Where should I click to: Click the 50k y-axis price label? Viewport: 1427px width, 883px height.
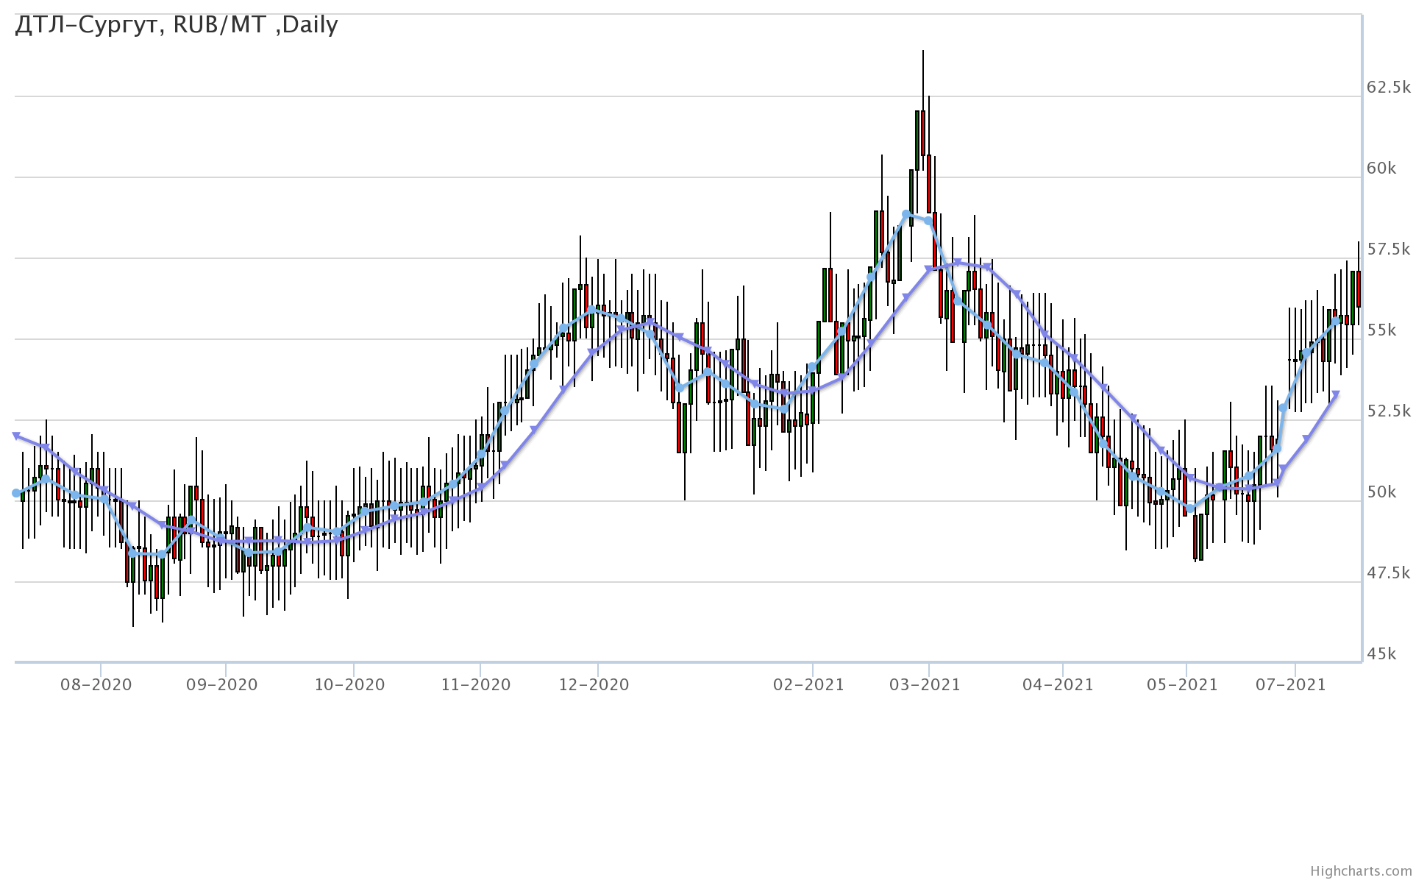click(x=1381, y=492)
